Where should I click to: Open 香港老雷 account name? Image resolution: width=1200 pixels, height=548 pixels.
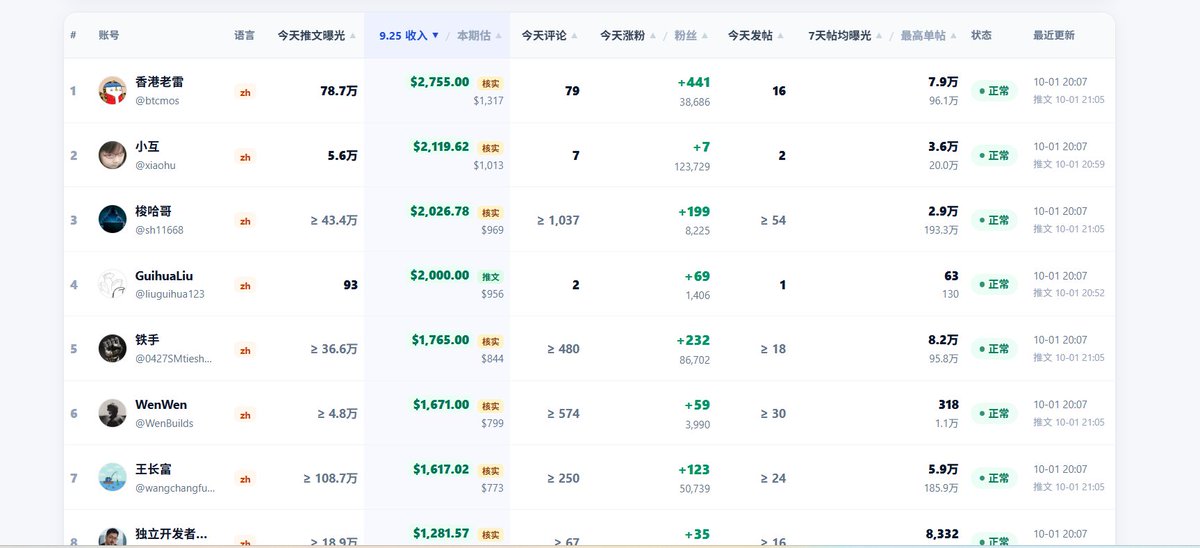159,82
